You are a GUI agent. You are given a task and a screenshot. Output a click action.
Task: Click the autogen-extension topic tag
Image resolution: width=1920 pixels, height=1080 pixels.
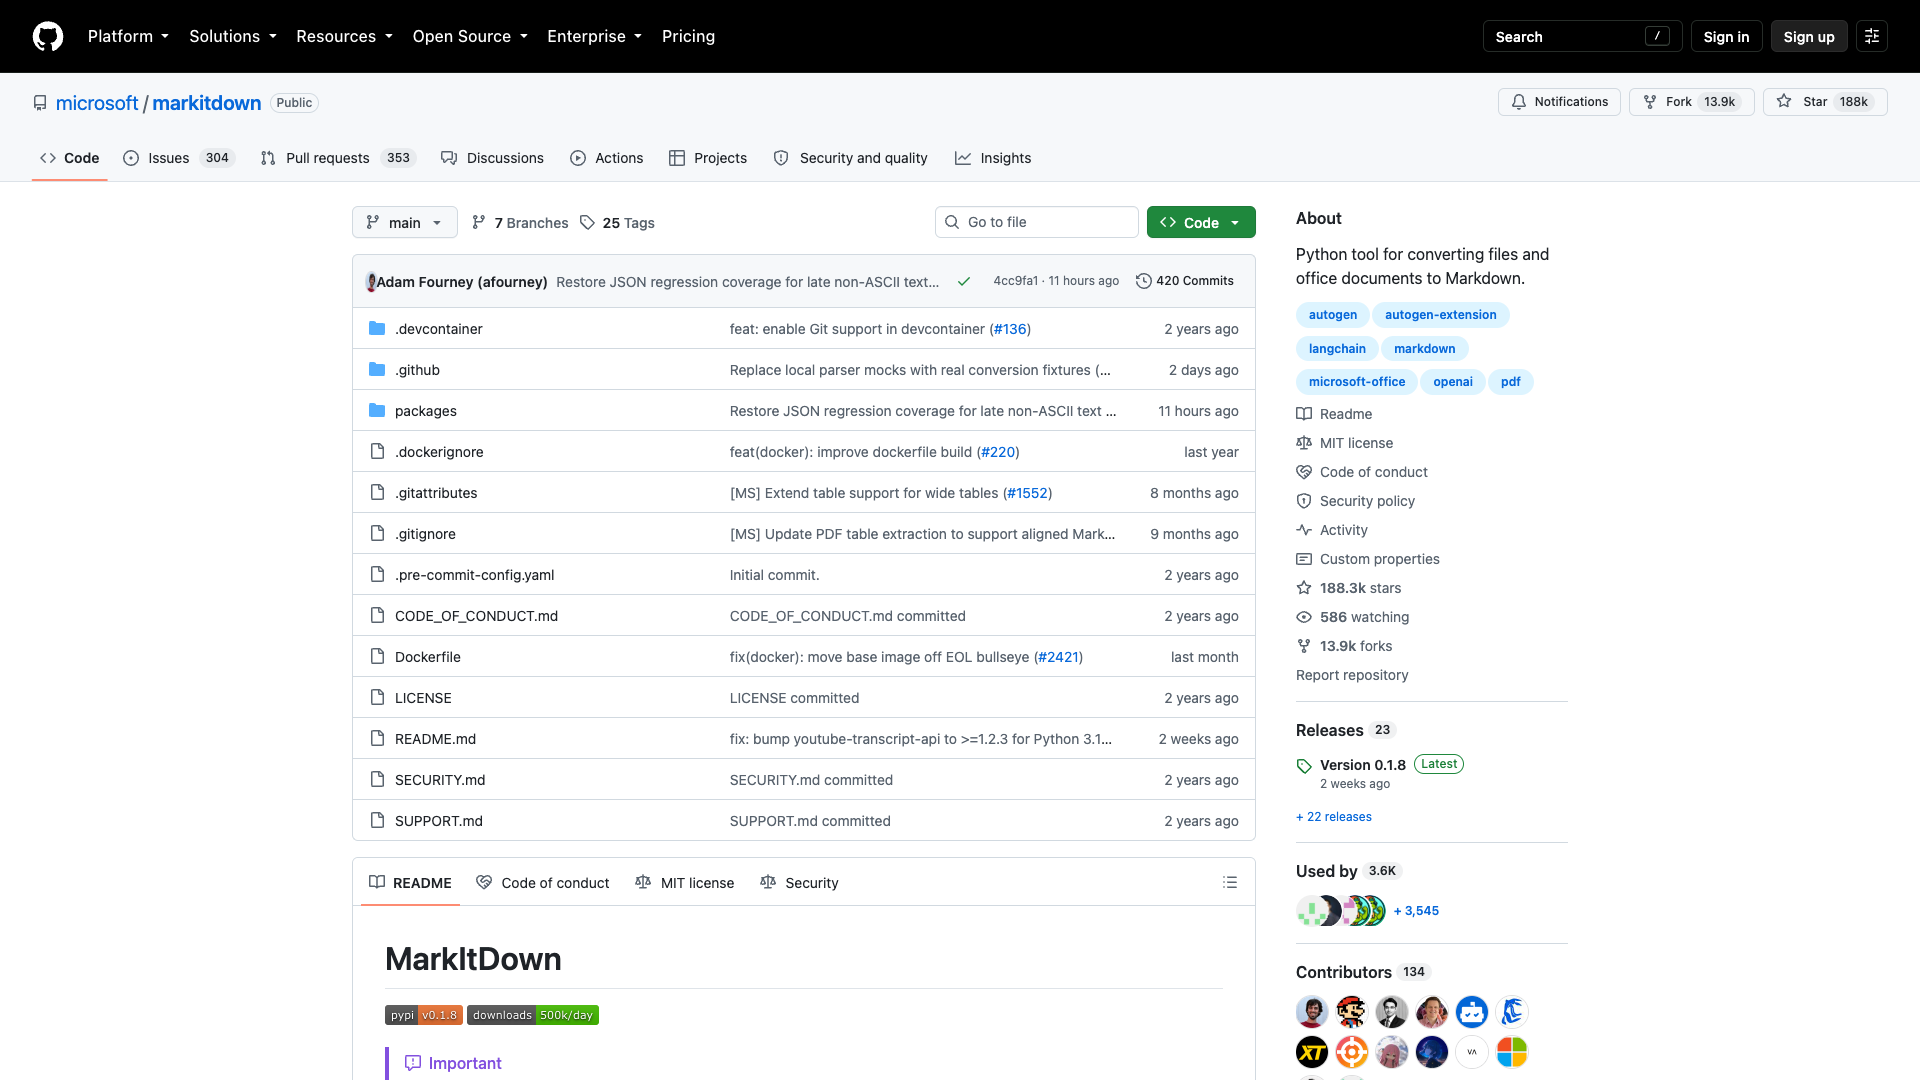pyautogui.click(x=1440, y=315)
